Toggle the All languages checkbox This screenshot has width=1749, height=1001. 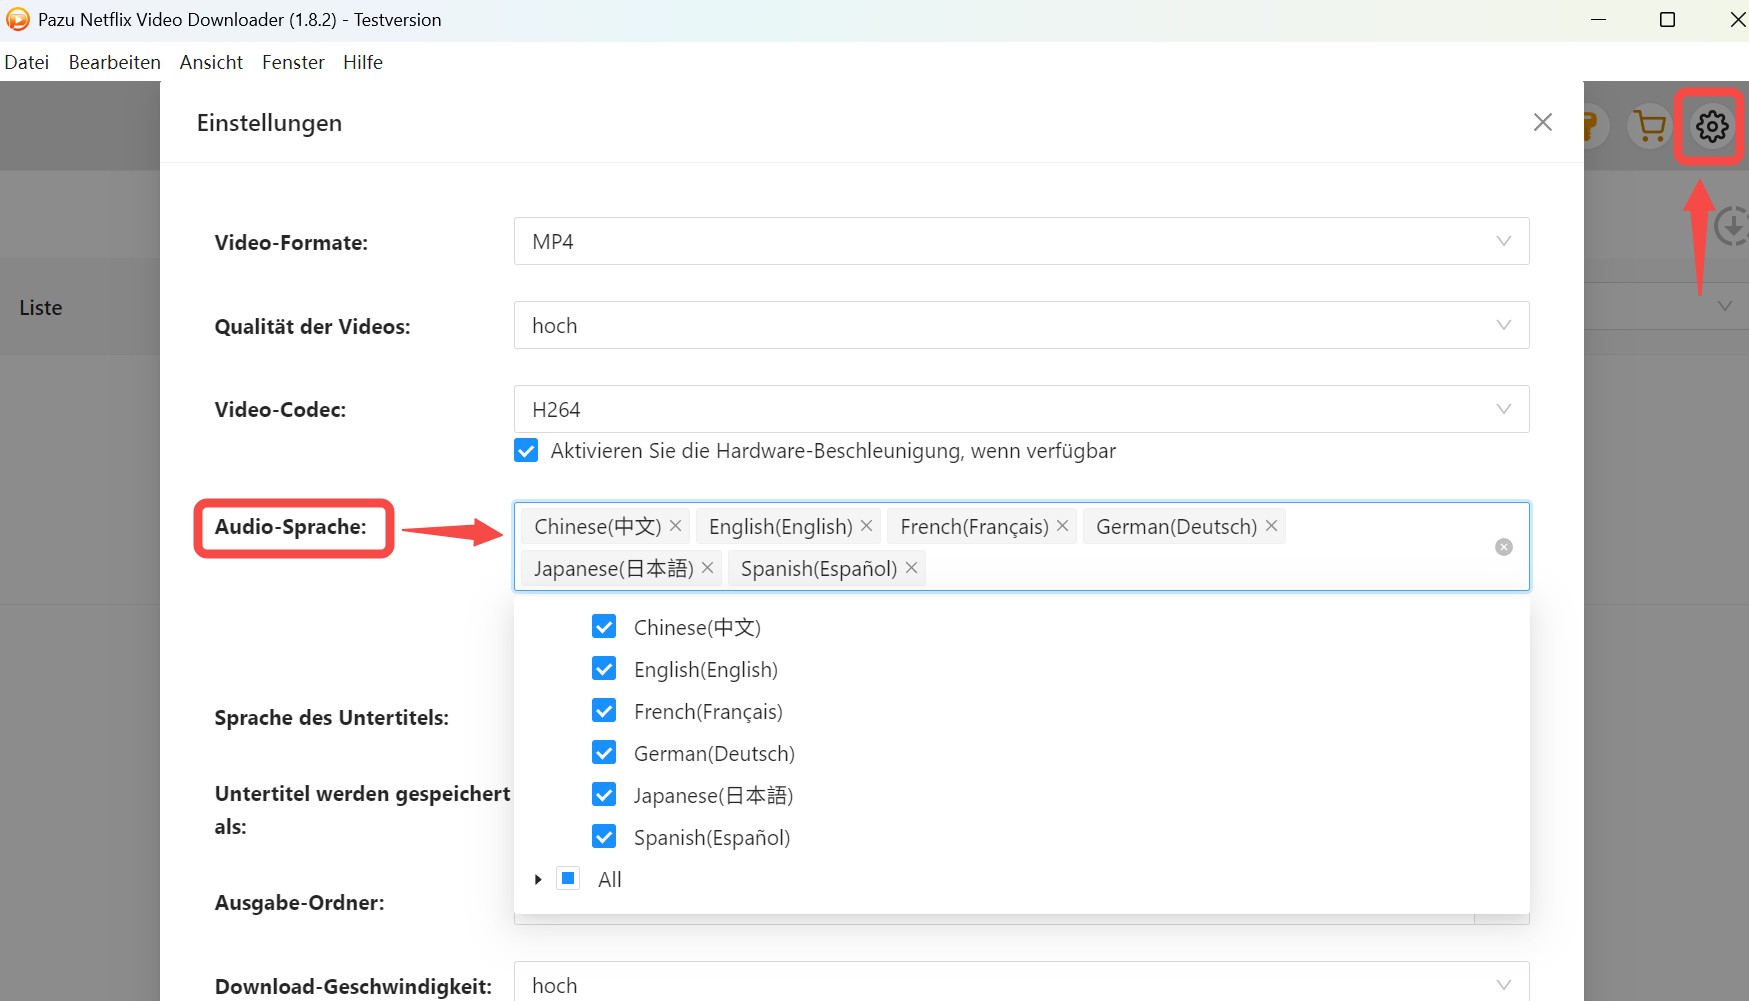[568, 879]
